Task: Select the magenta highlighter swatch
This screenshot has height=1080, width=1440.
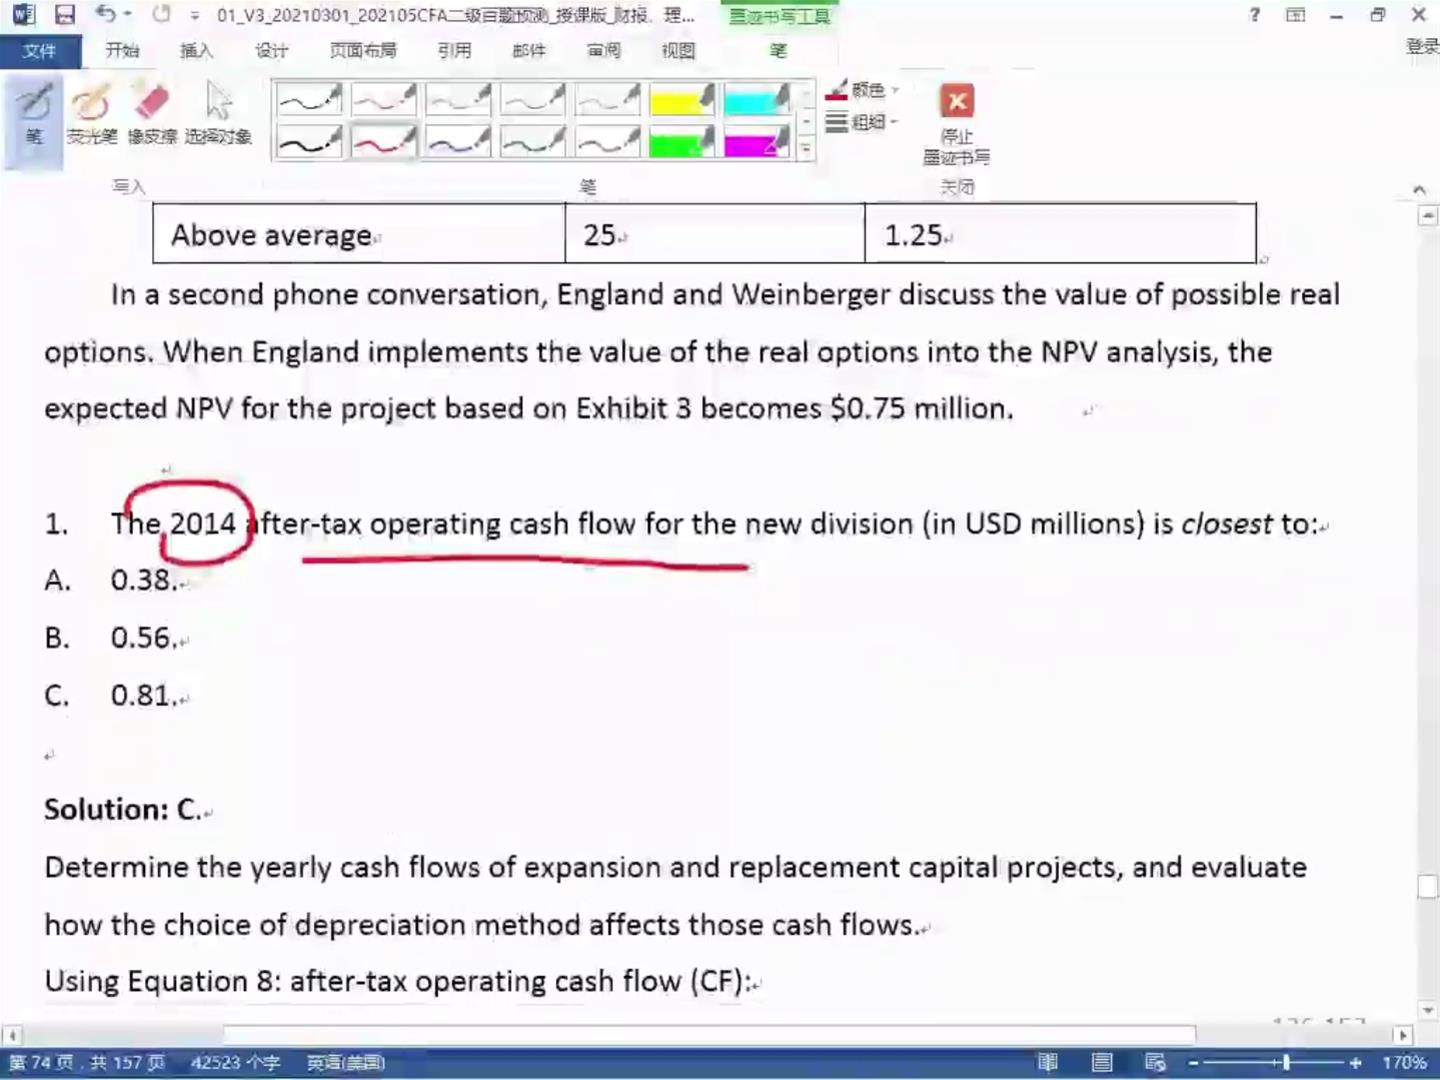Action: (x=756, y=141)
